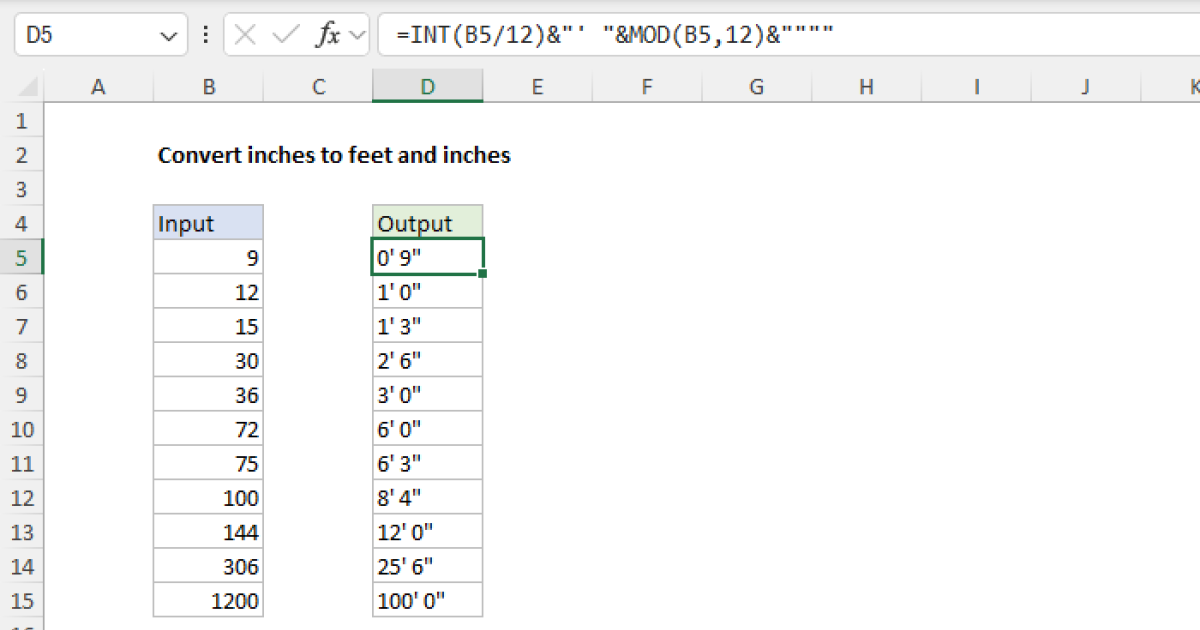This screenshot has height=630, width=1200.
Task: Select row 6 header
Action: click(x=22, y=292)
